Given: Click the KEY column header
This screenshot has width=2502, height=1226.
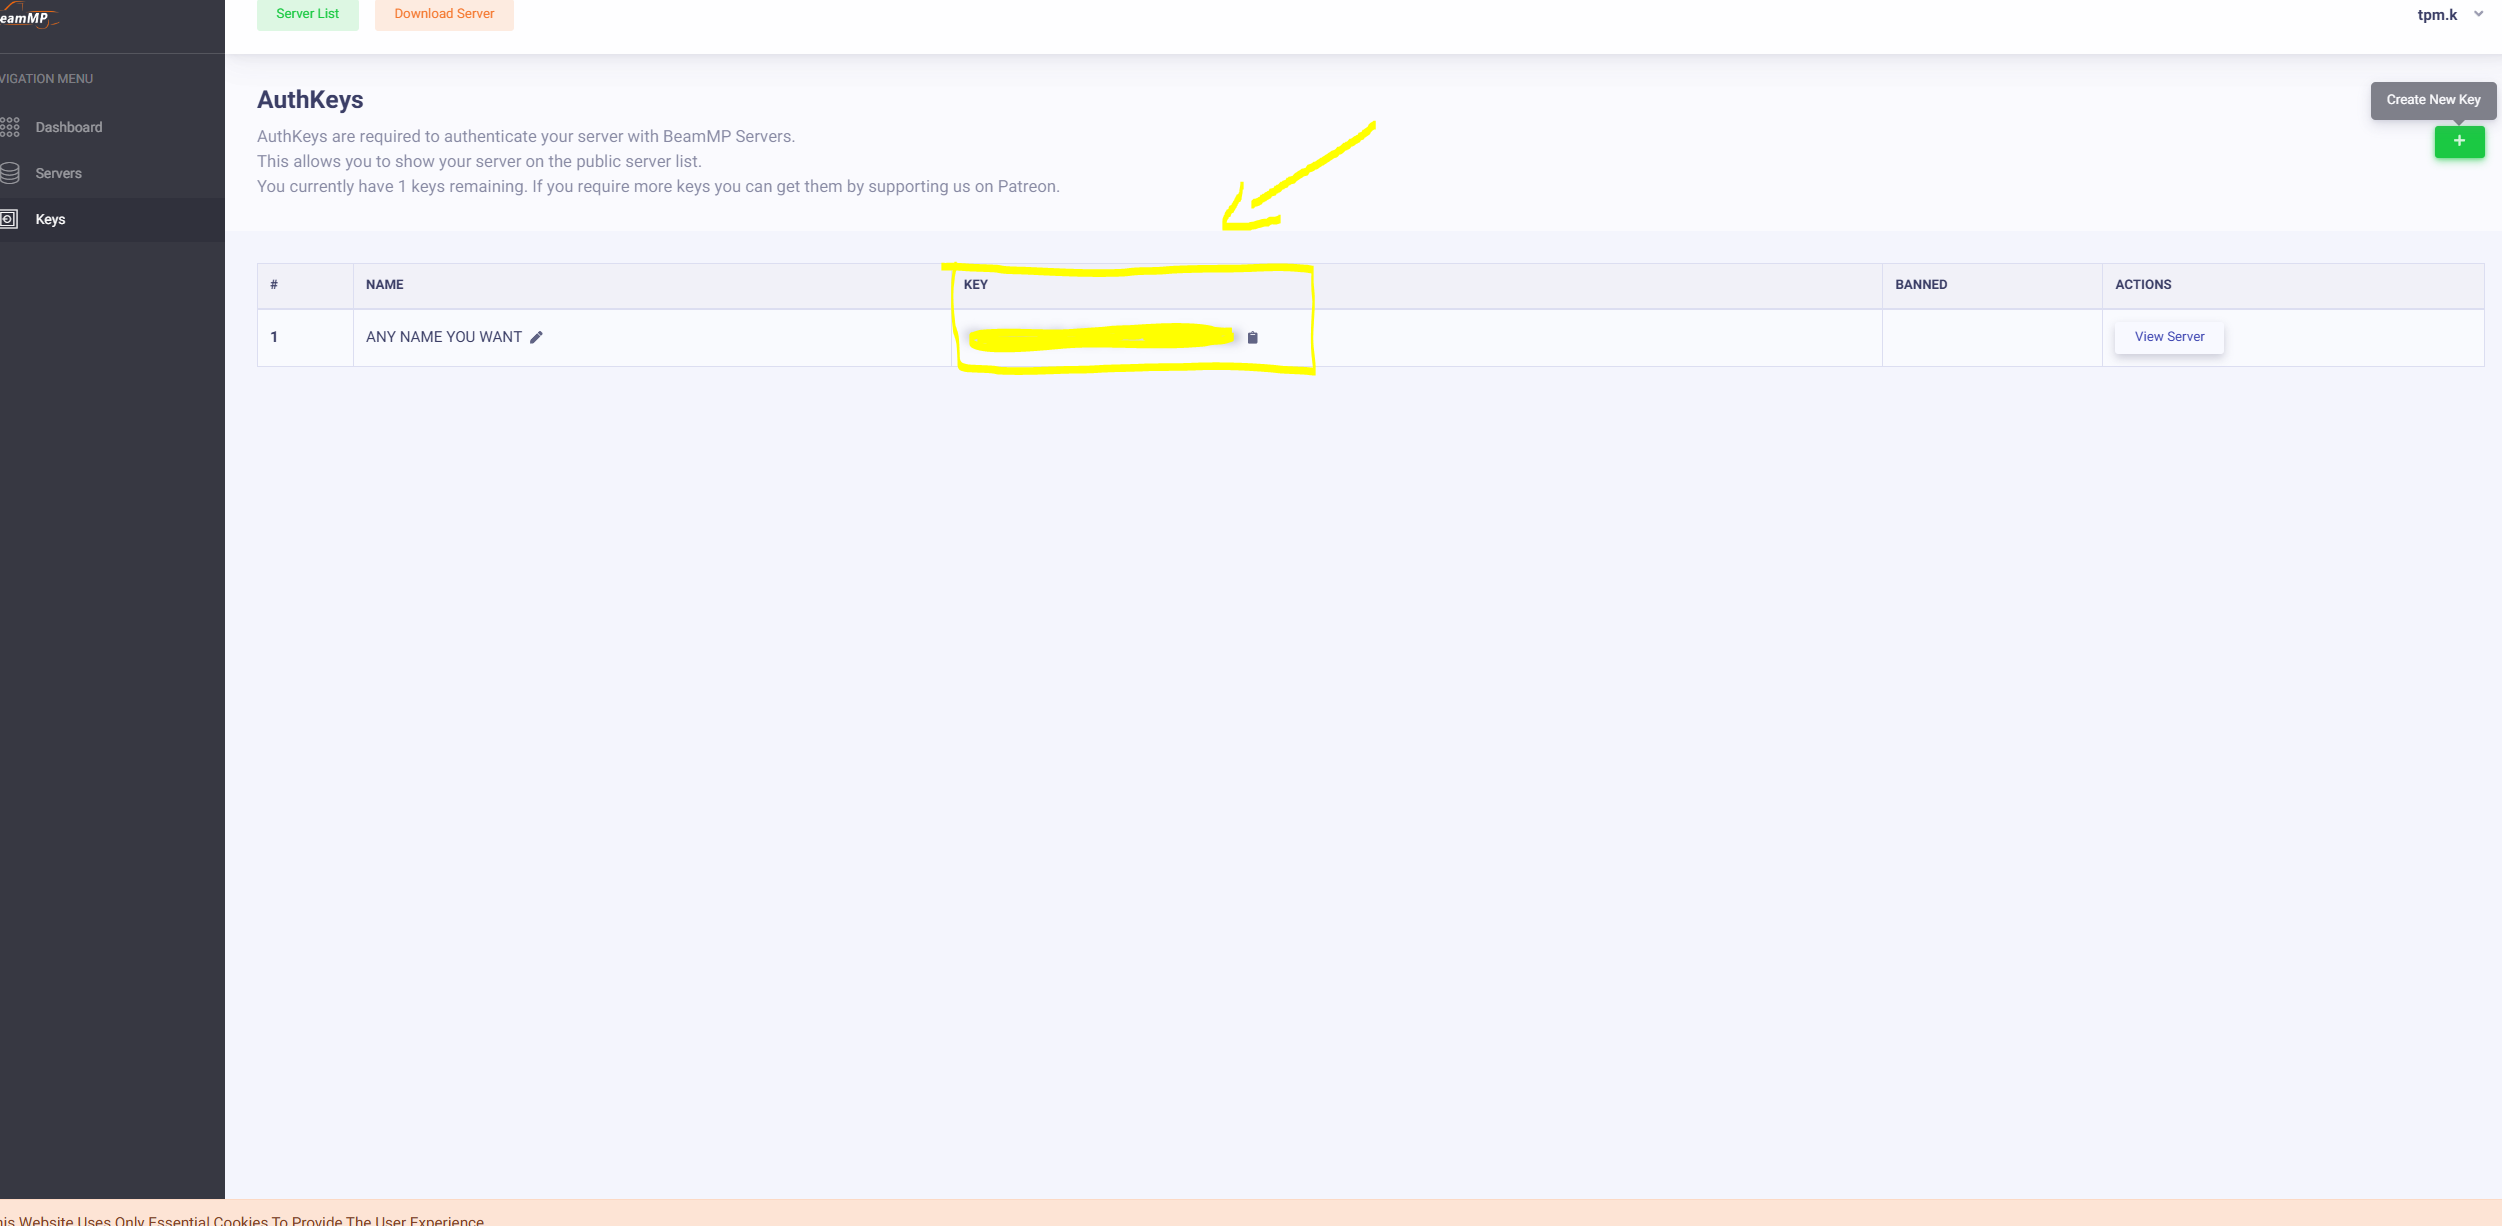Looking at the screenshot, I should click(x=975, y=285).
